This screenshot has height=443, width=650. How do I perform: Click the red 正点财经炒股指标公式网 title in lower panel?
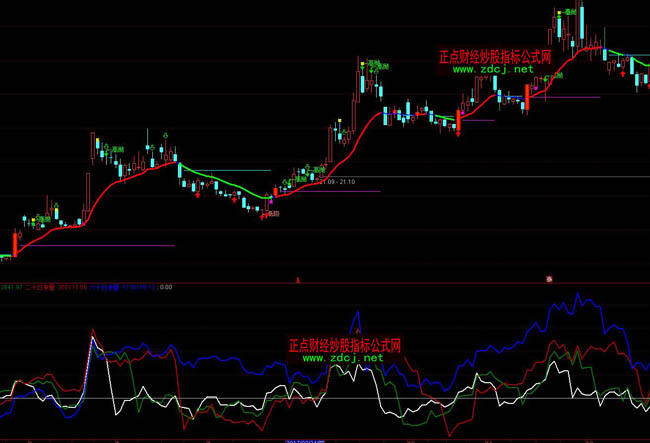click(x=344, y=345)
